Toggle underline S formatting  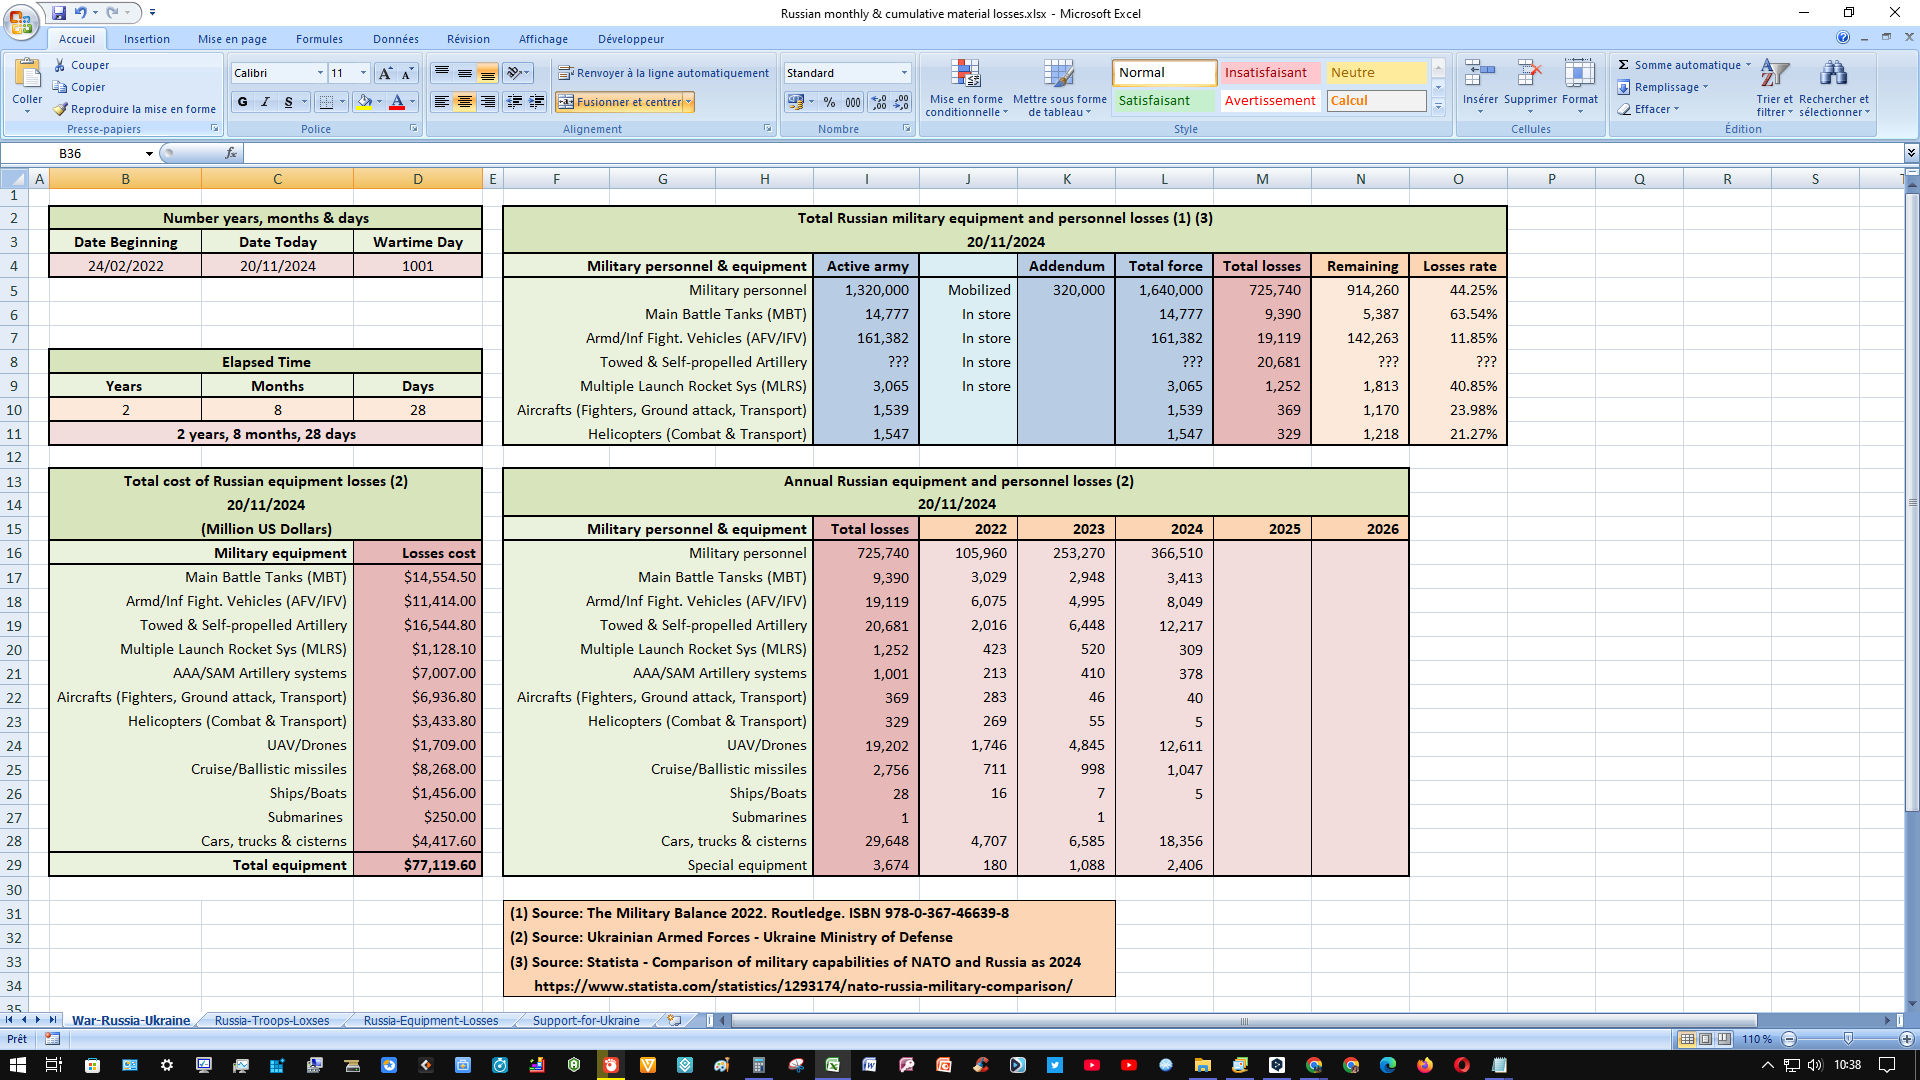(x=288, y=102)
